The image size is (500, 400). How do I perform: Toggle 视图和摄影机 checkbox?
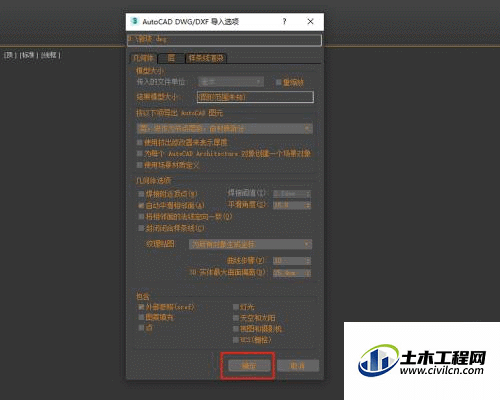[236, 329]
